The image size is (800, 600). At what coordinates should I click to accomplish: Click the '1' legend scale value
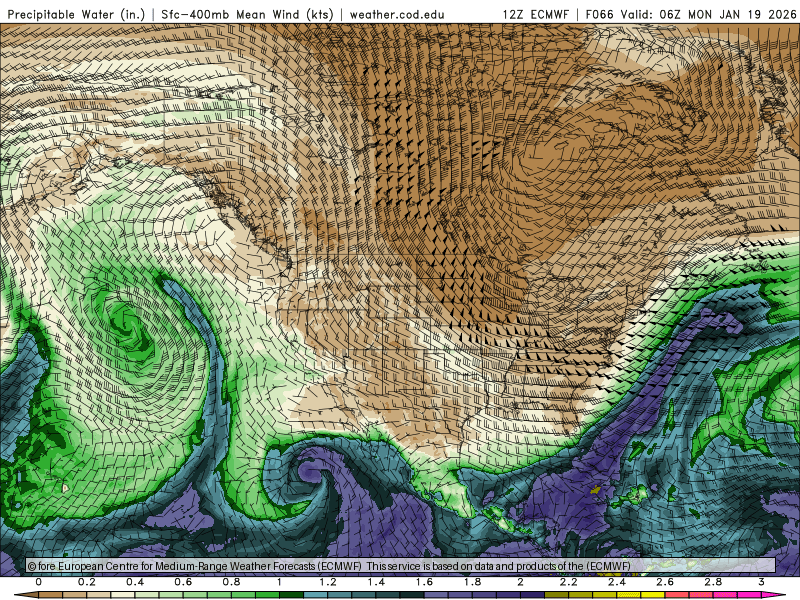pos(279,582)
